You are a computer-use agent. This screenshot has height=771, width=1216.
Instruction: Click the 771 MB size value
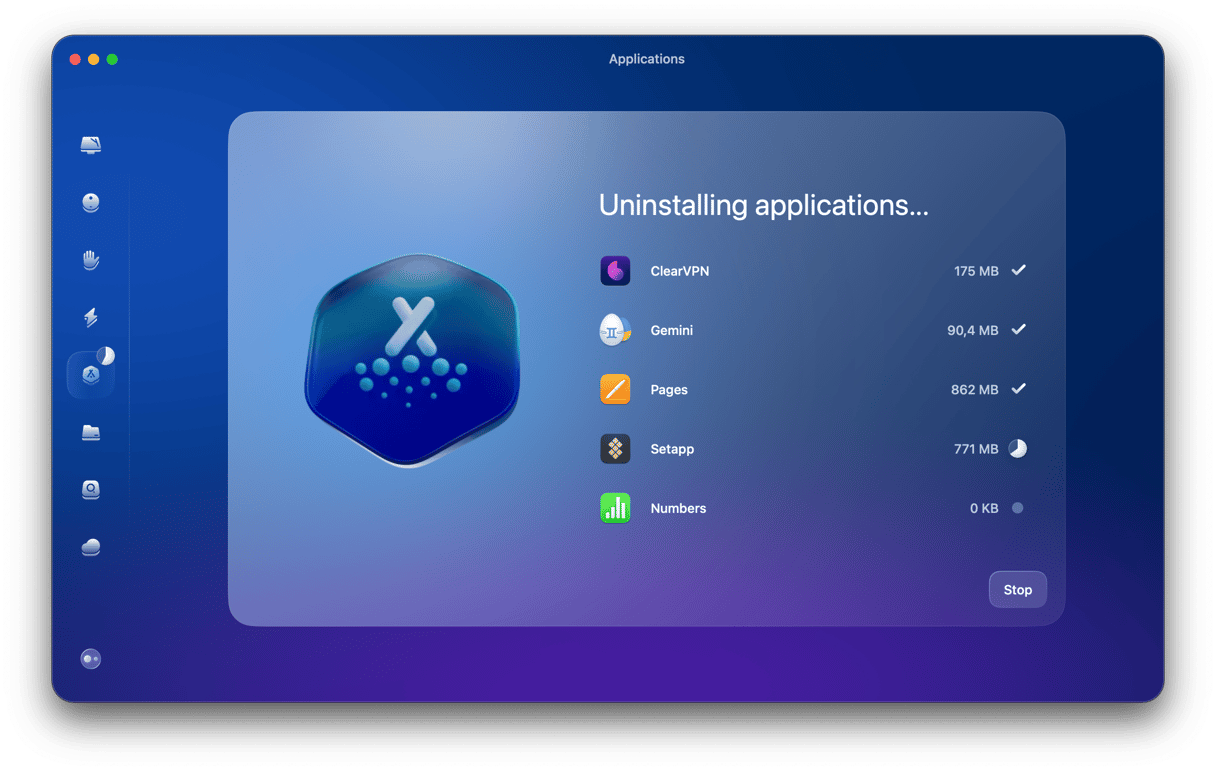[x=976, y=449]
